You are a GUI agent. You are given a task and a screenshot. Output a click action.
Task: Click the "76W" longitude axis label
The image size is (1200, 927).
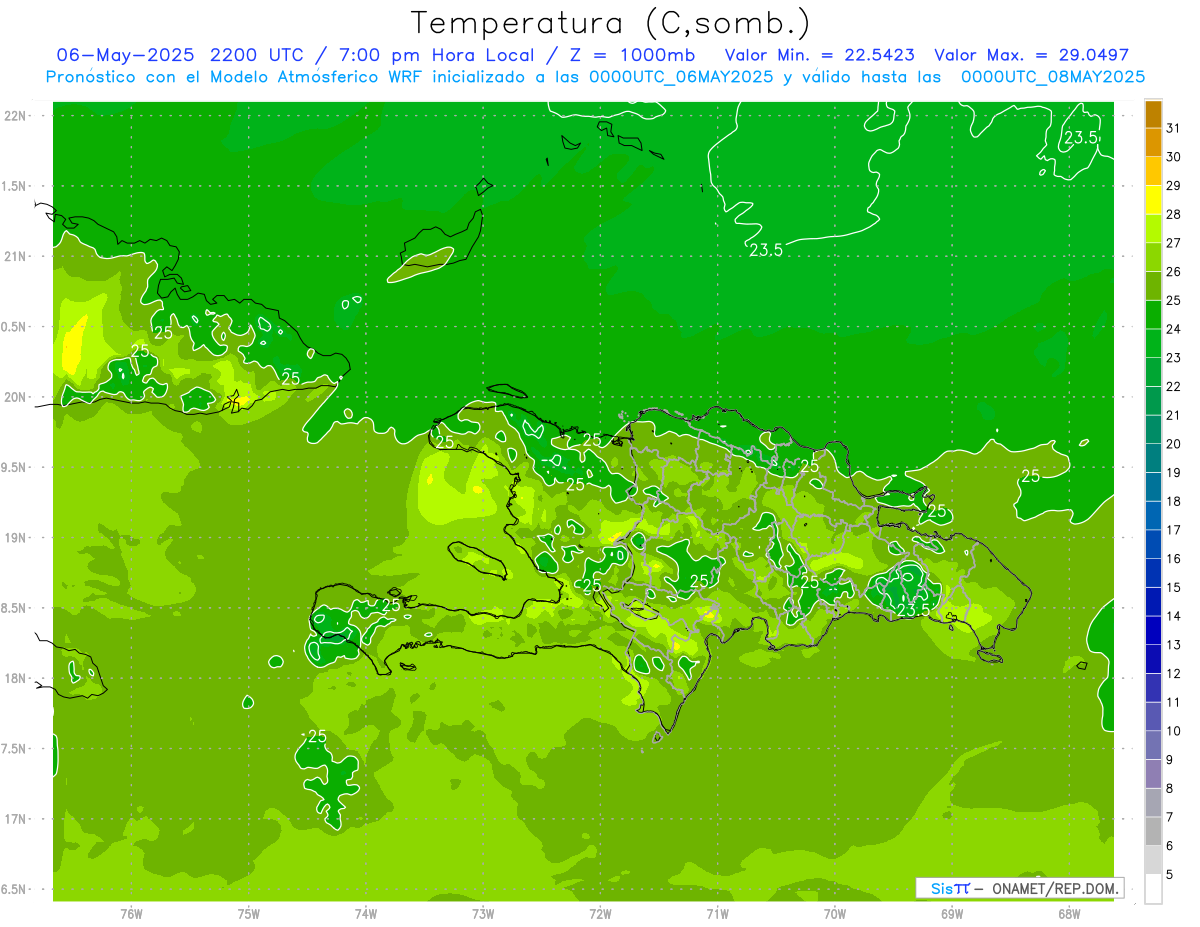point(131,914)
